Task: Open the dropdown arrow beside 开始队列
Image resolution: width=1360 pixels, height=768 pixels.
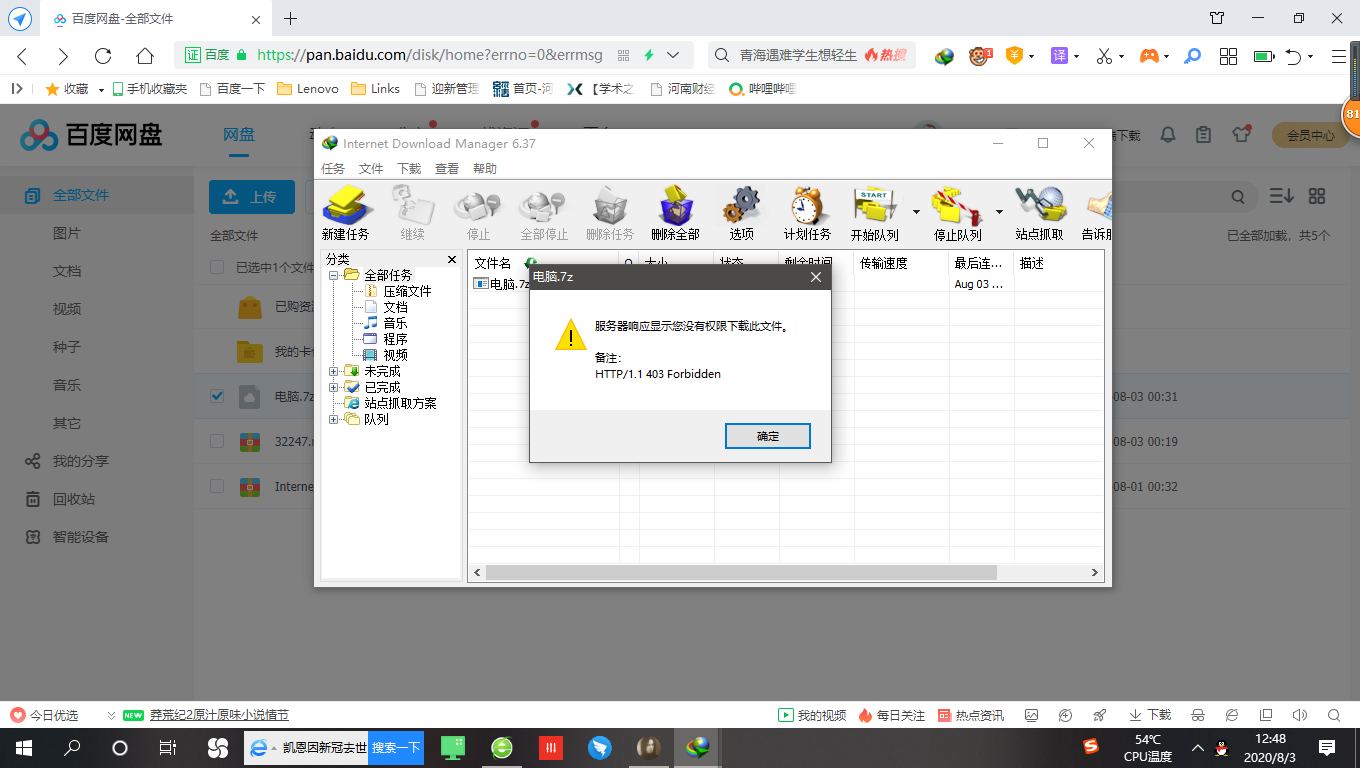Action: pos(916,212)
